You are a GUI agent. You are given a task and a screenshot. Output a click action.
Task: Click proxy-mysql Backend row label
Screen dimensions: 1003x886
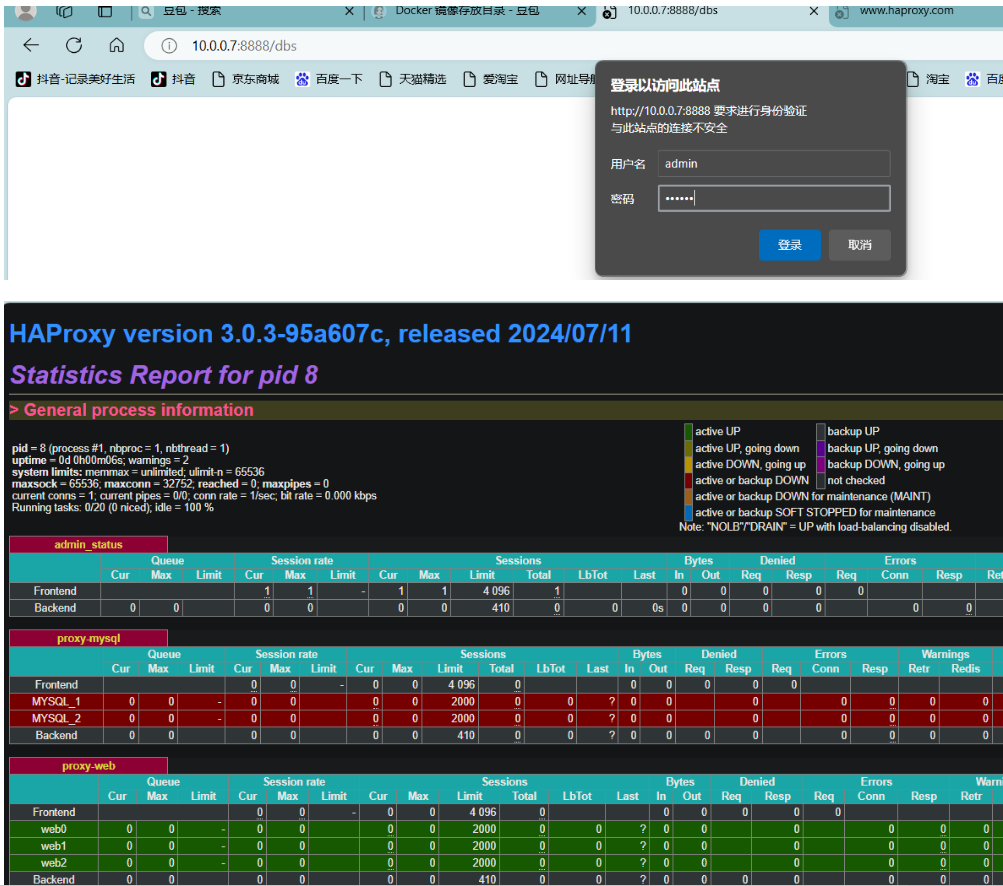pos(56,736)
